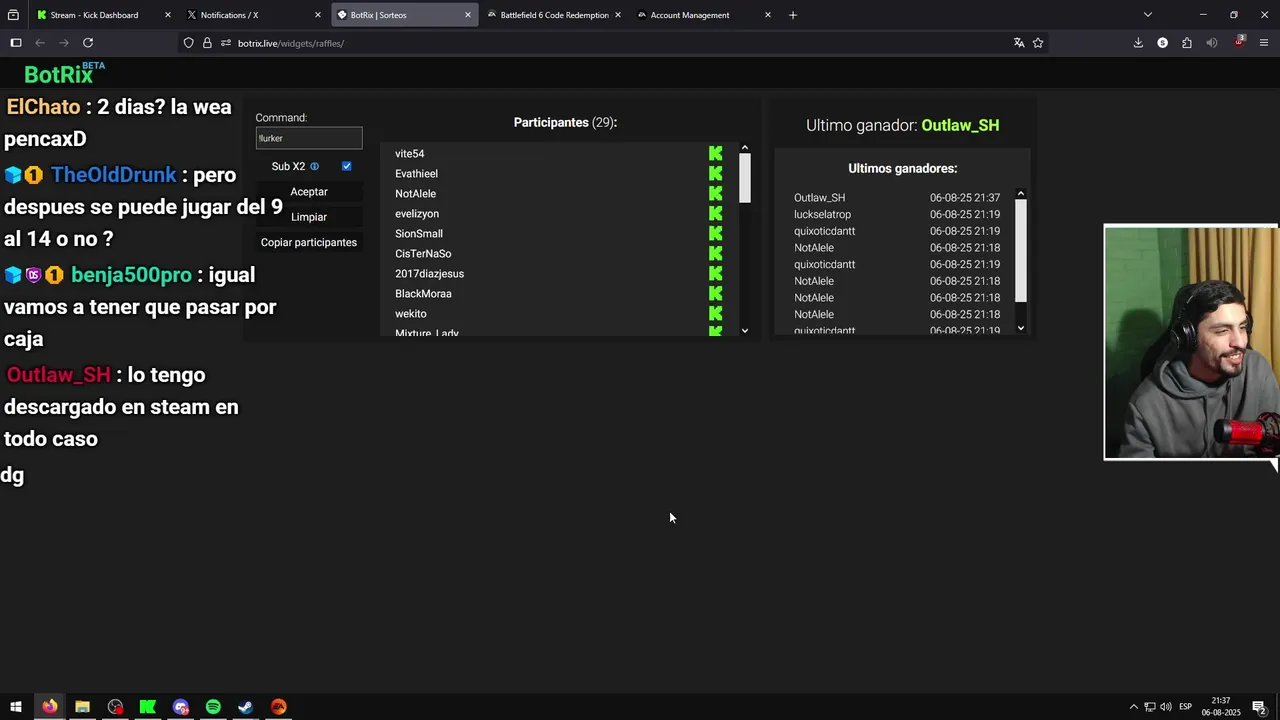Switch to Account Management tab
Viewport: 1280px width, 720px height.
click(704, 15)
